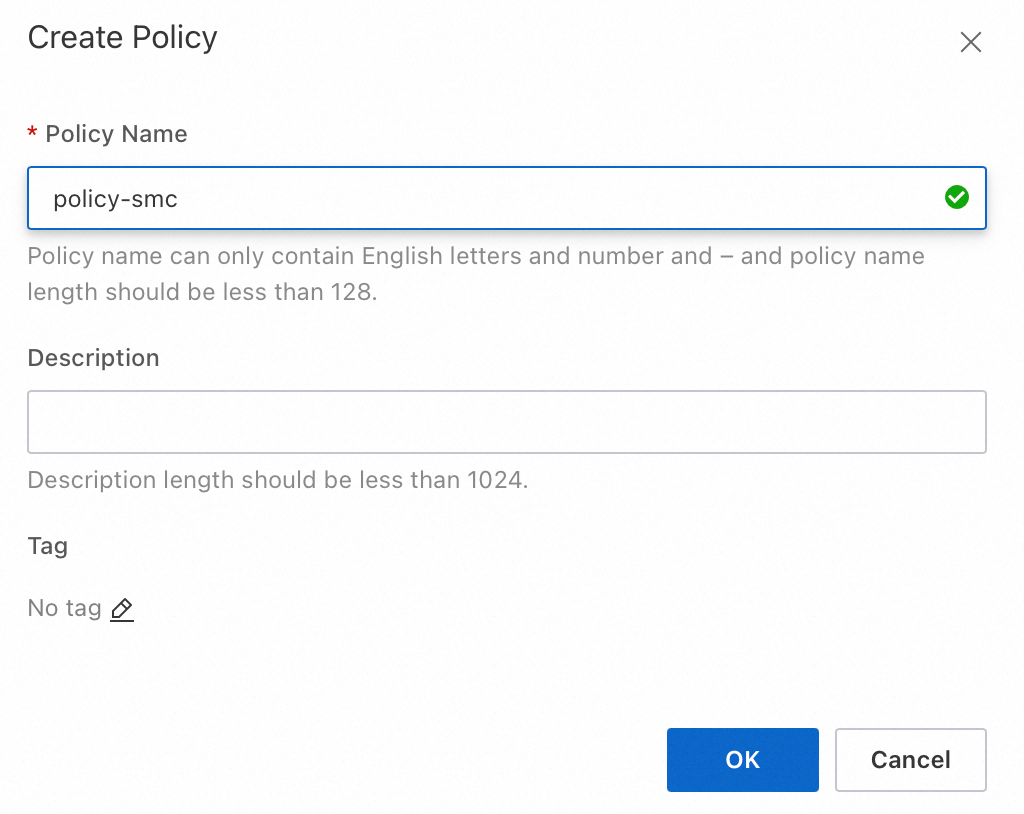Click the green validation checkmark icon
Screen dimensions: 1024x814
(956, 198)
